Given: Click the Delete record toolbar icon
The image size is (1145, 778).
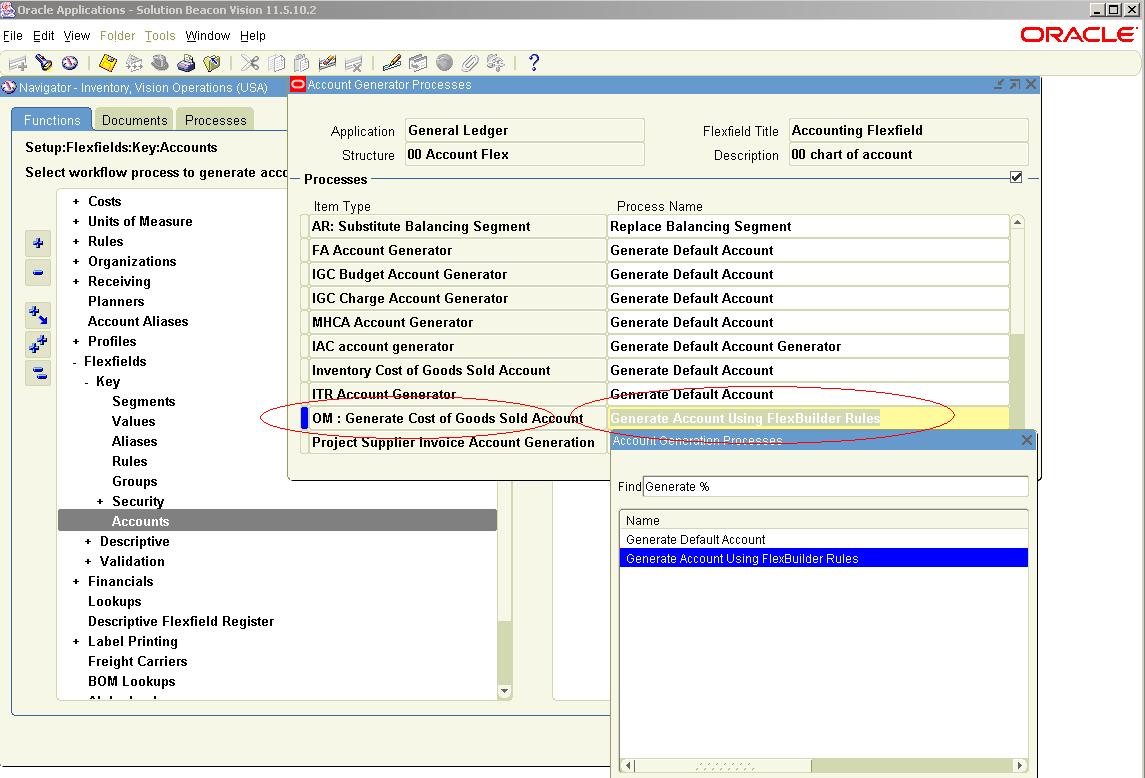Looking at the screenshot, I should 353,63.
